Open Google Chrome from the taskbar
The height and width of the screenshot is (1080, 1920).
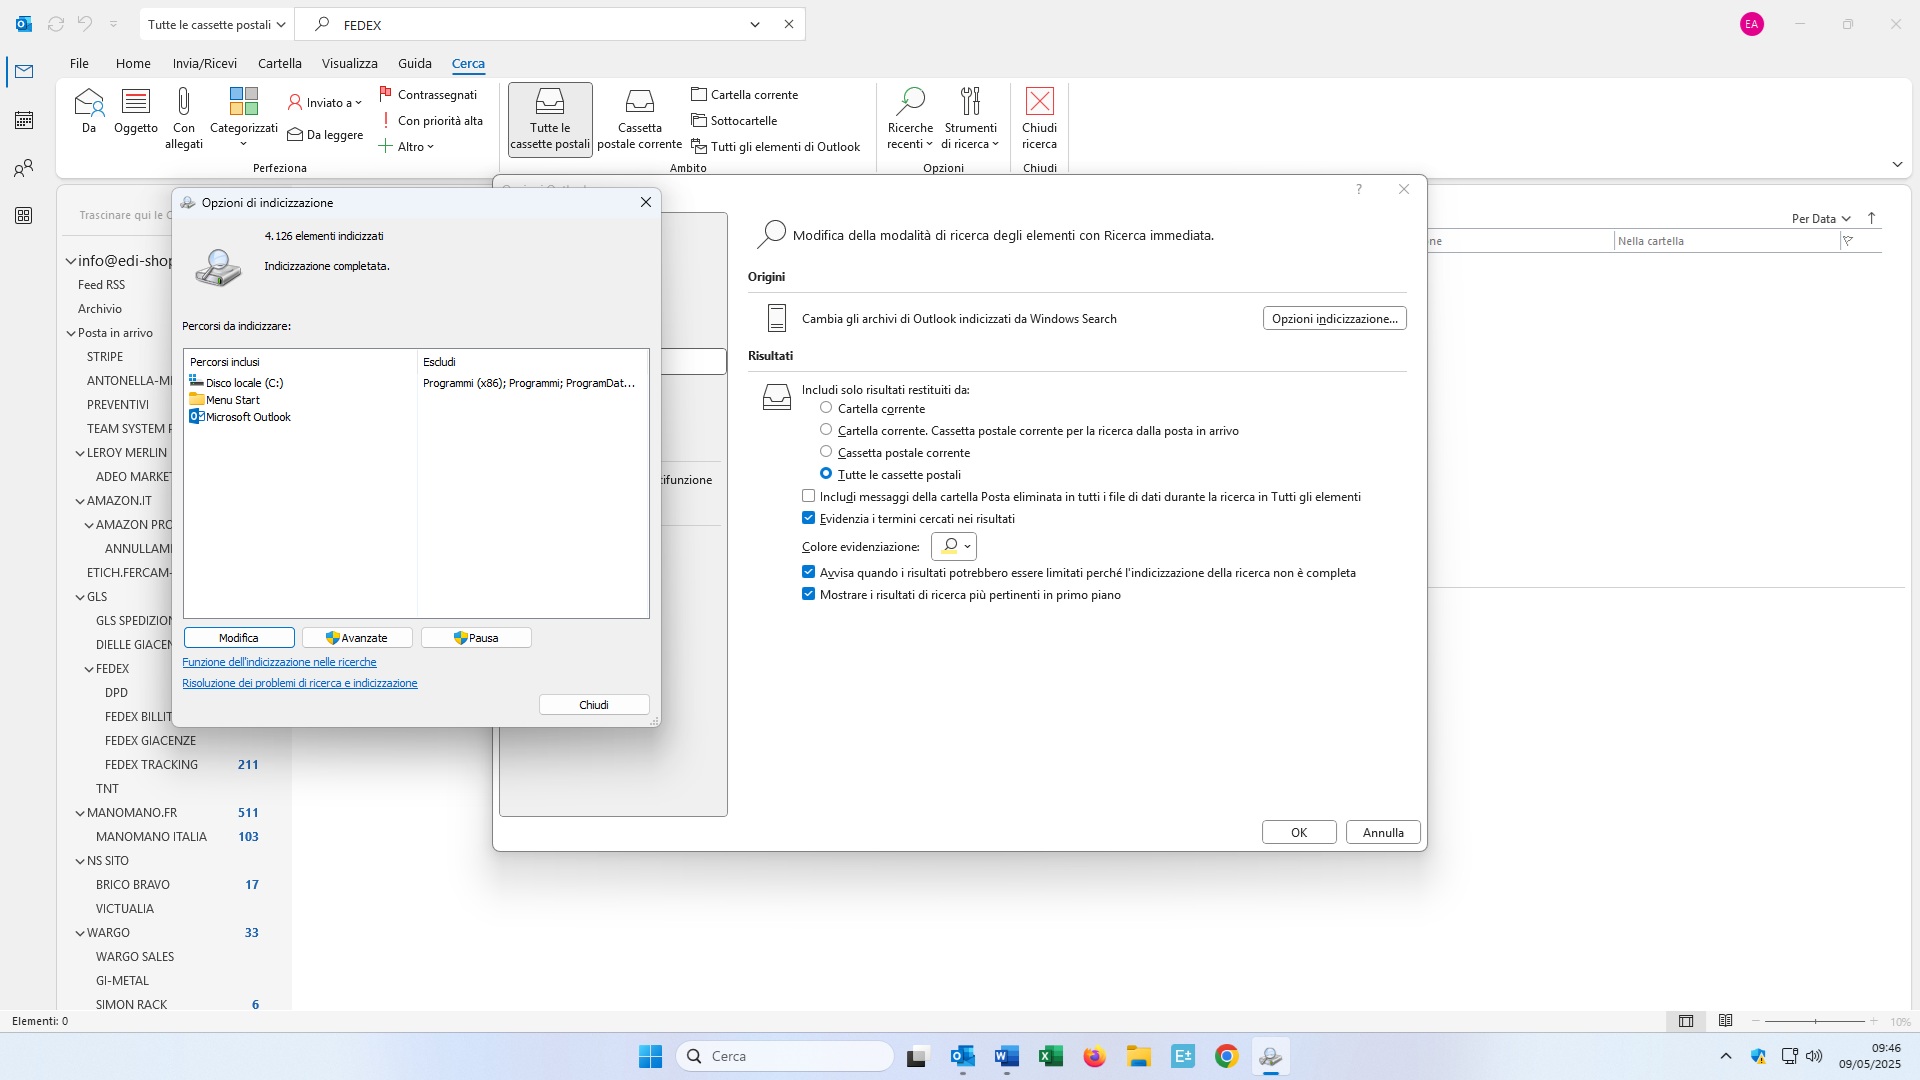[x=1226, y=1056]
